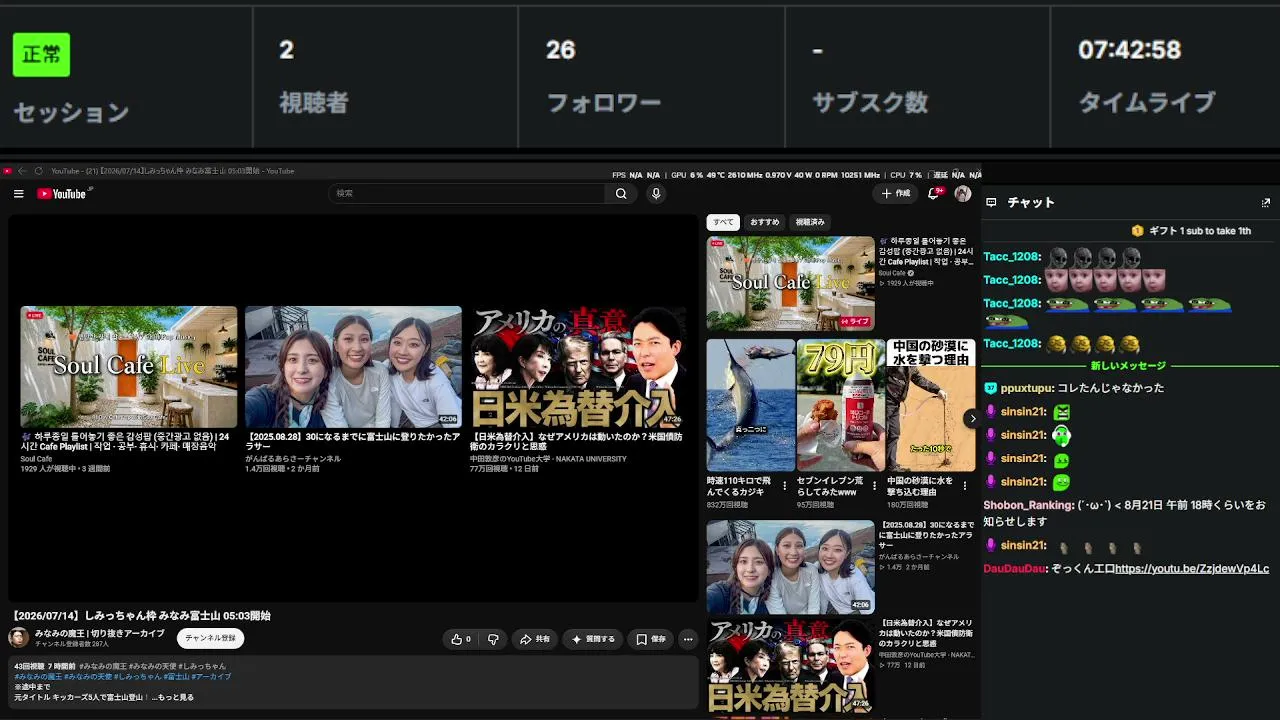Click the 共有 share button
This screenshot has width=1280, height=720.
[534, 639]
